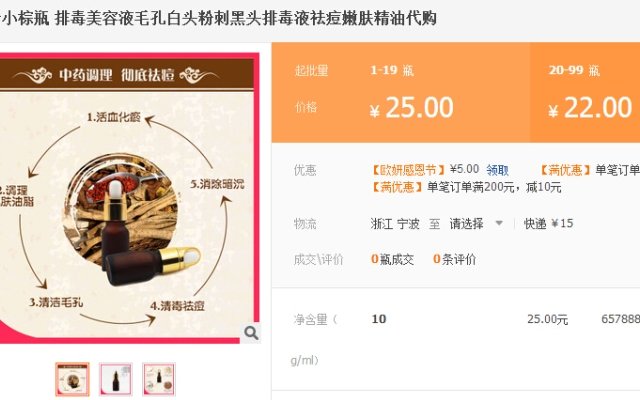Click the magnifier zoom icon on product image
640x400 pixels.
click(x=251, y=333)
